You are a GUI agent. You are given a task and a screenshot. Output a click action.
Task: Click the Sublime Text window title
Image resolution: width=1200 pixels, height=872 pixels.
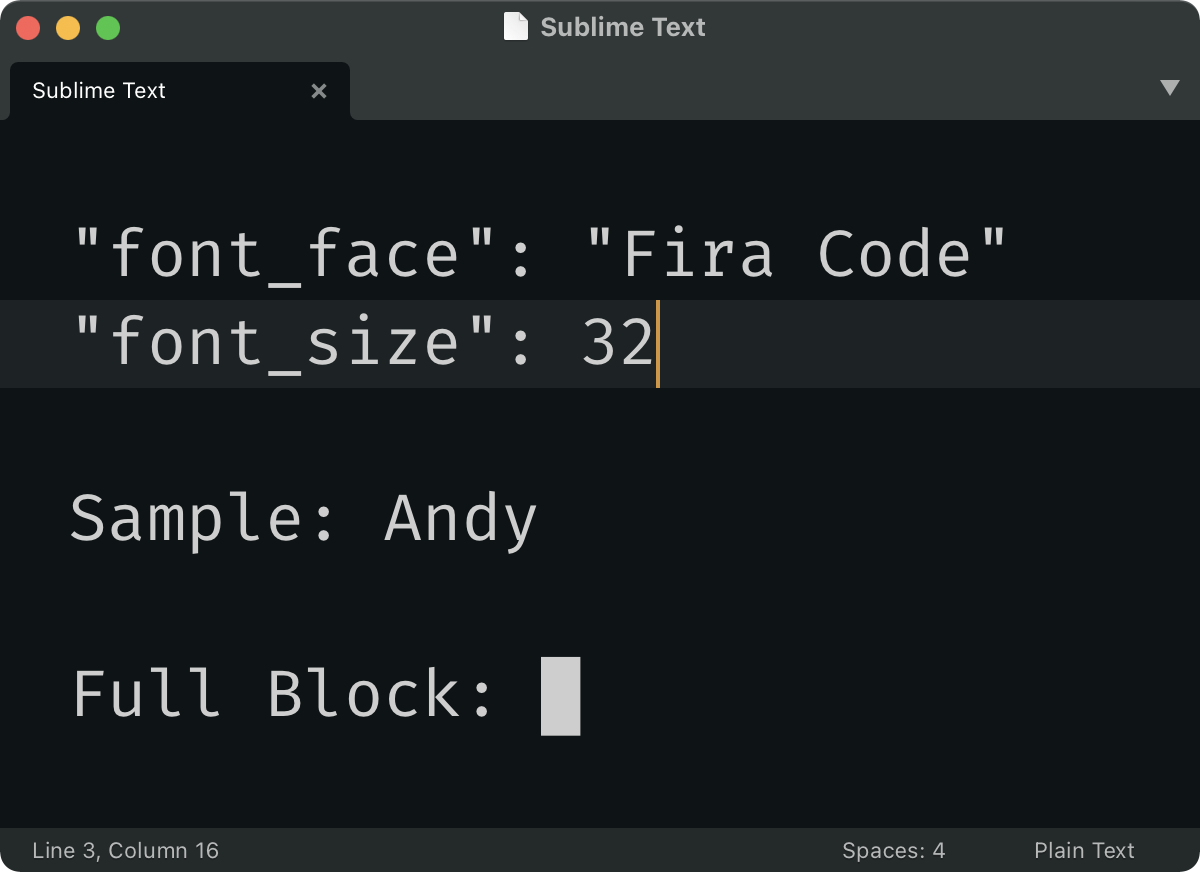point(622,27)
